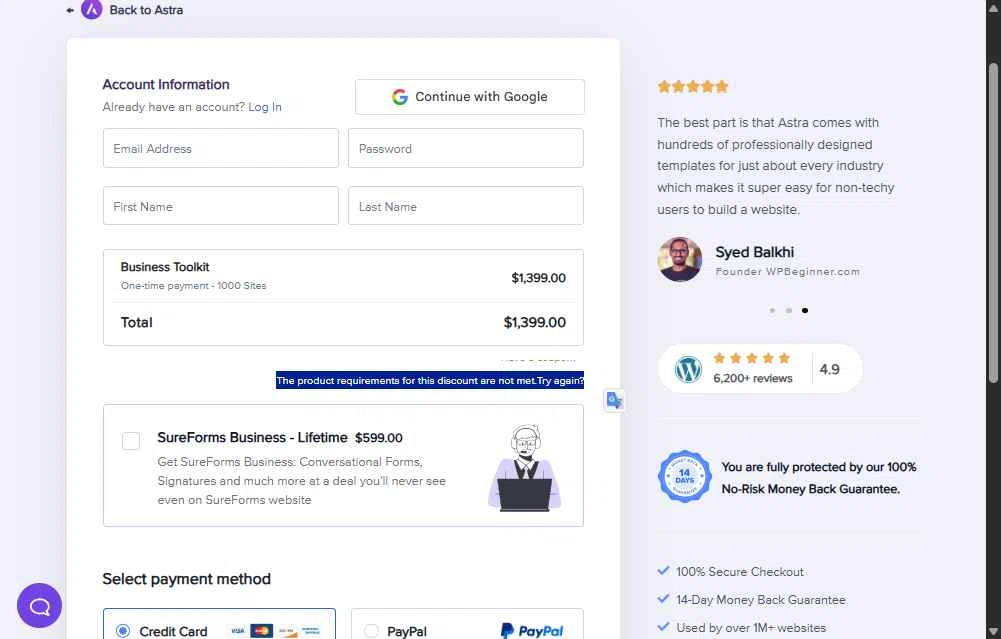Click the Total $1,399.00 amount
Image resolution: width=1001 pixels, height=639 pixels.
534,322
